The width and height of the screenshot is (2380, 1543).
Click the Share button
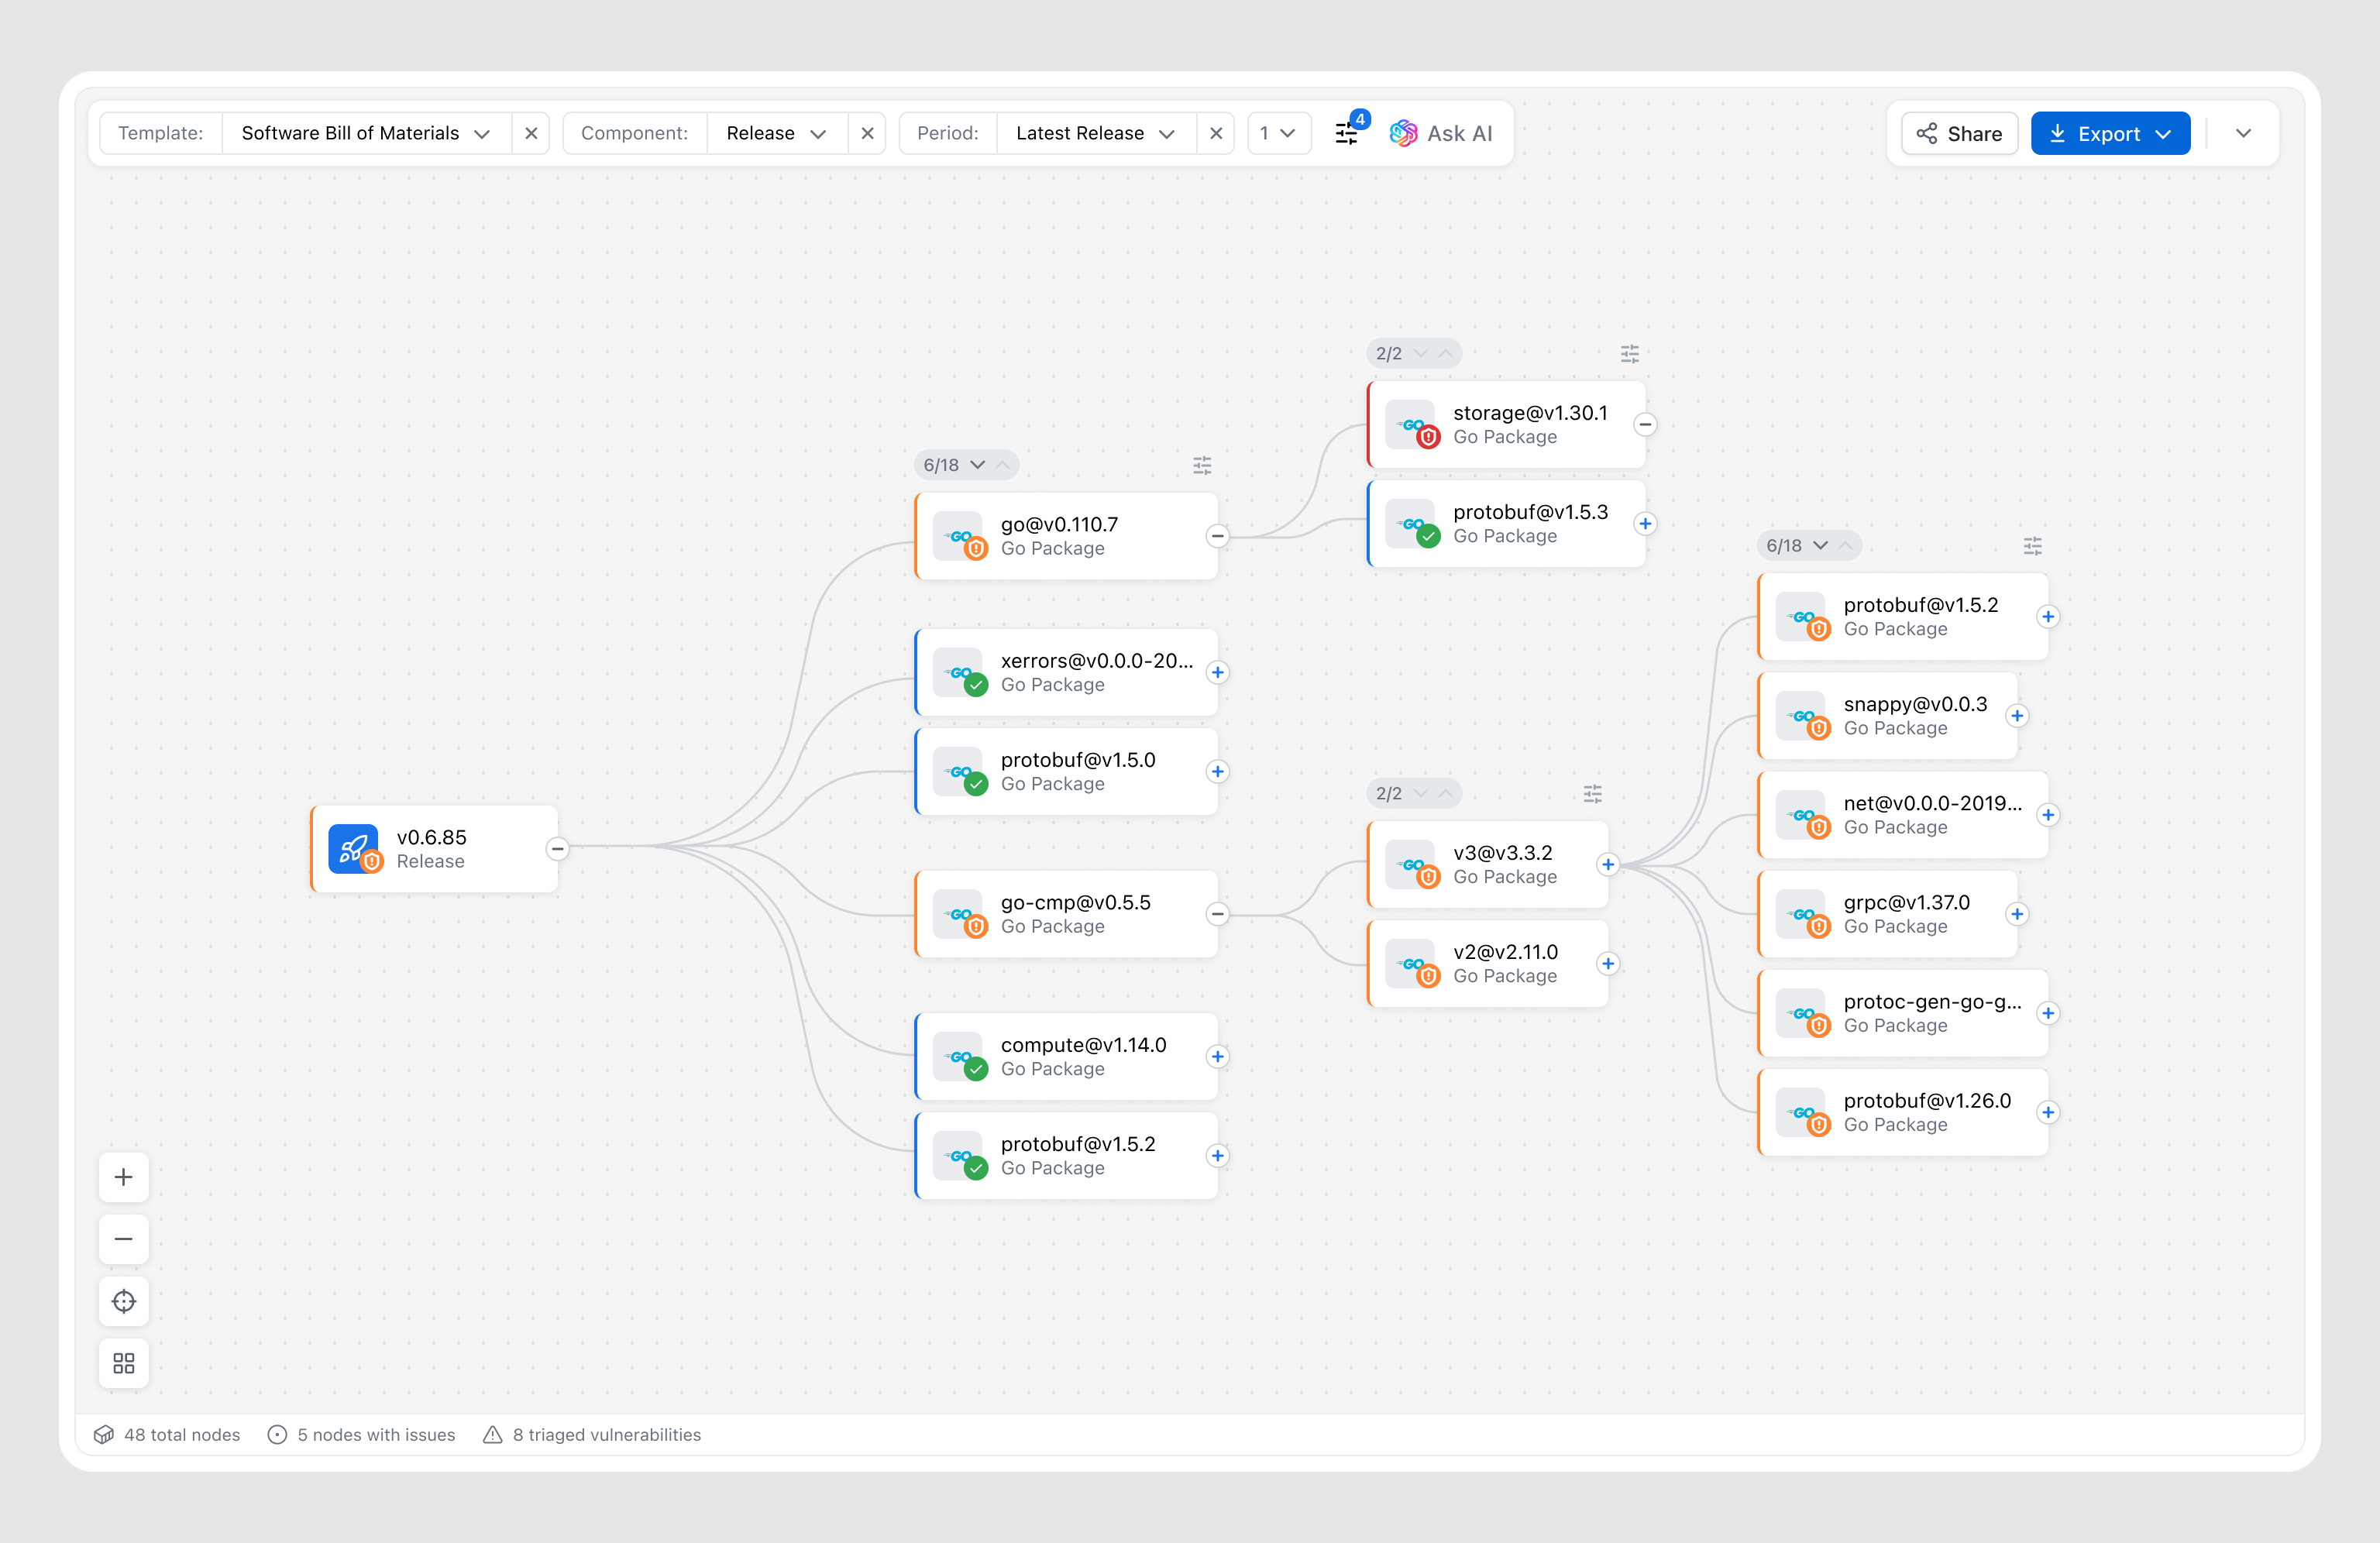click(x=1959, y=133)
